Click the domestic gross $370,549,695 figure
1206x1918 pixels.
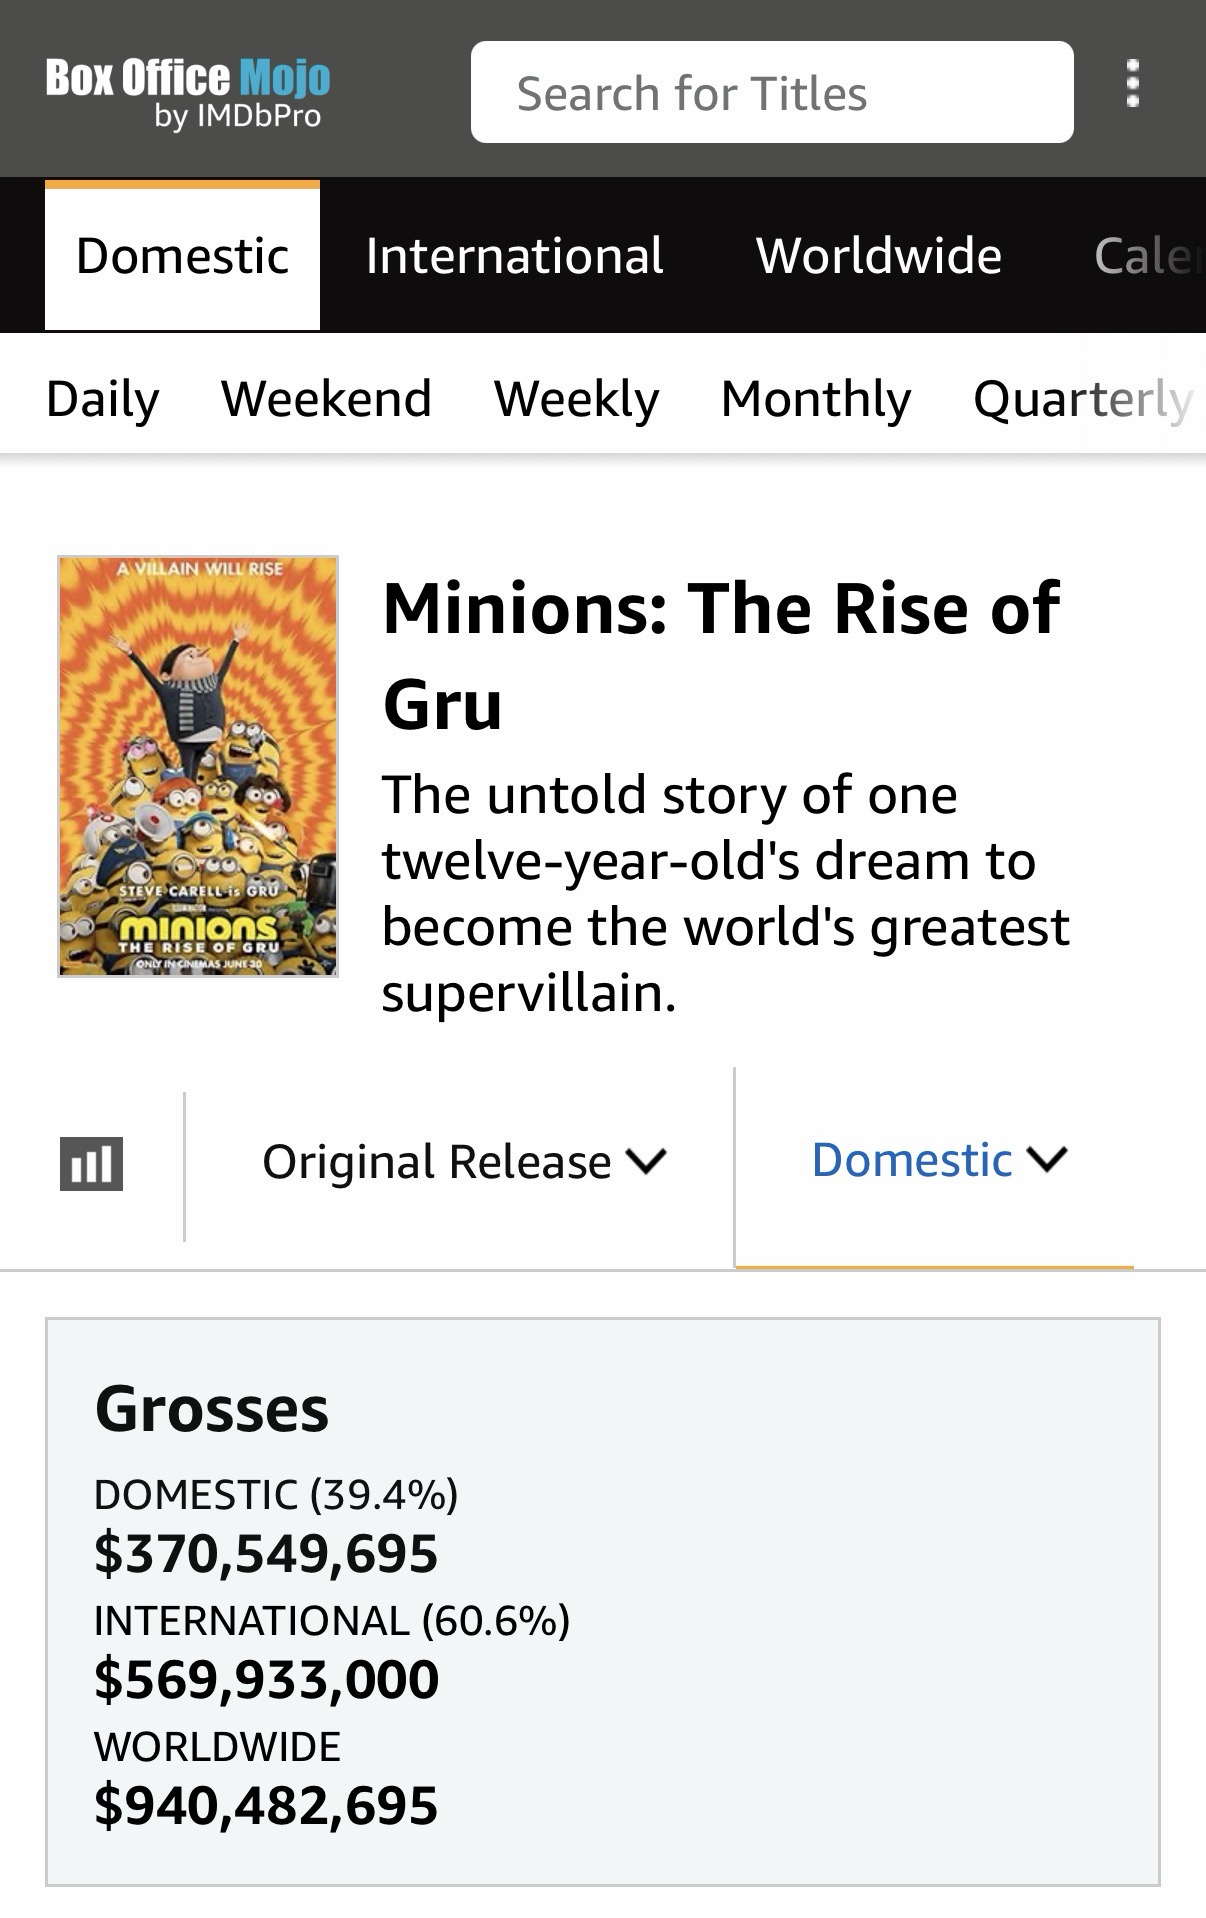(x=266, y=1554)
